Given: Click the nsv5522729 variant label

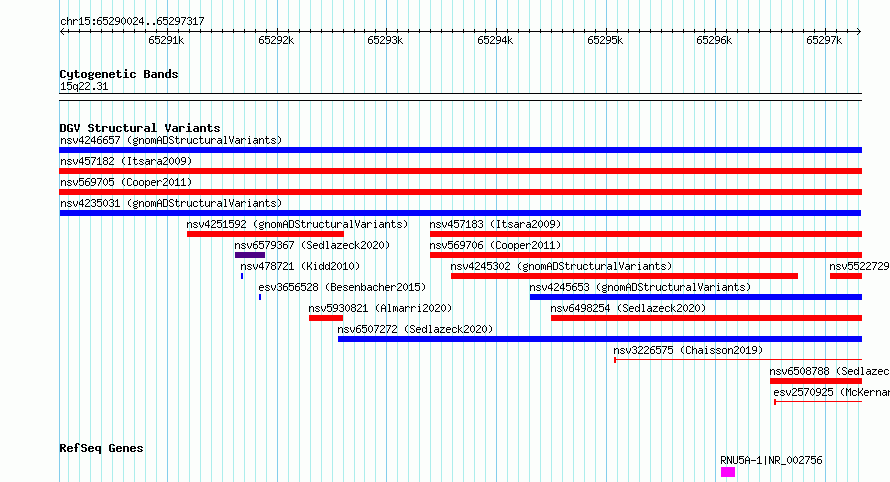Looking at the screenshot, I should [859, 266].
